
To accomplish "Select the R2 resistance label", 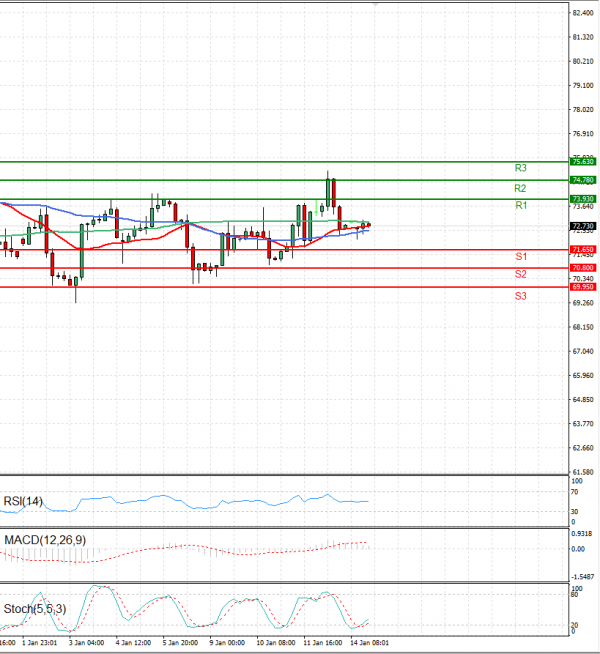I will pyautogui.click(x=520, y=189).
